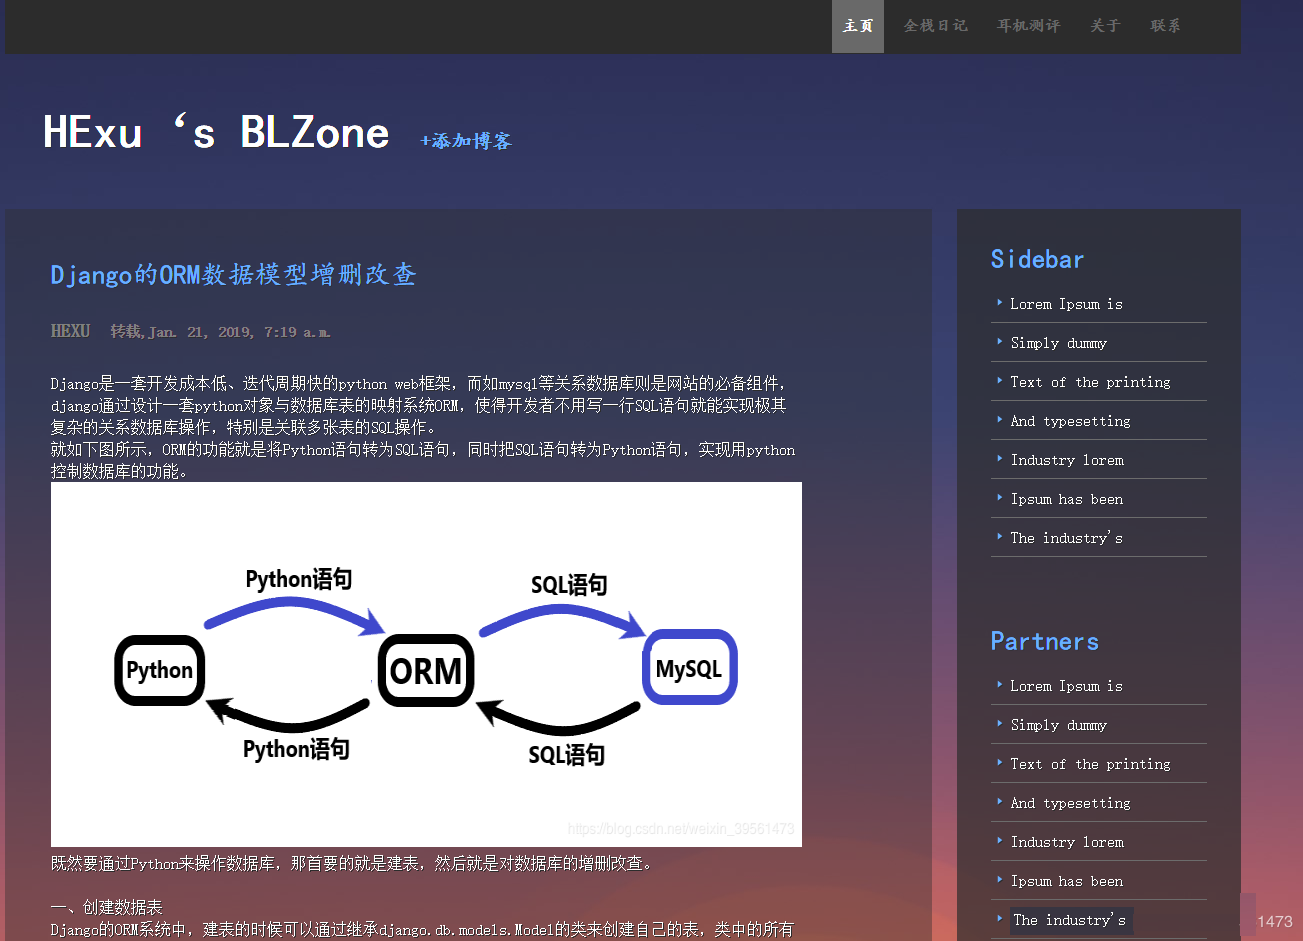
Task: Click the Python ORM MySQL diagram image
Action: [x=426, y=664]
